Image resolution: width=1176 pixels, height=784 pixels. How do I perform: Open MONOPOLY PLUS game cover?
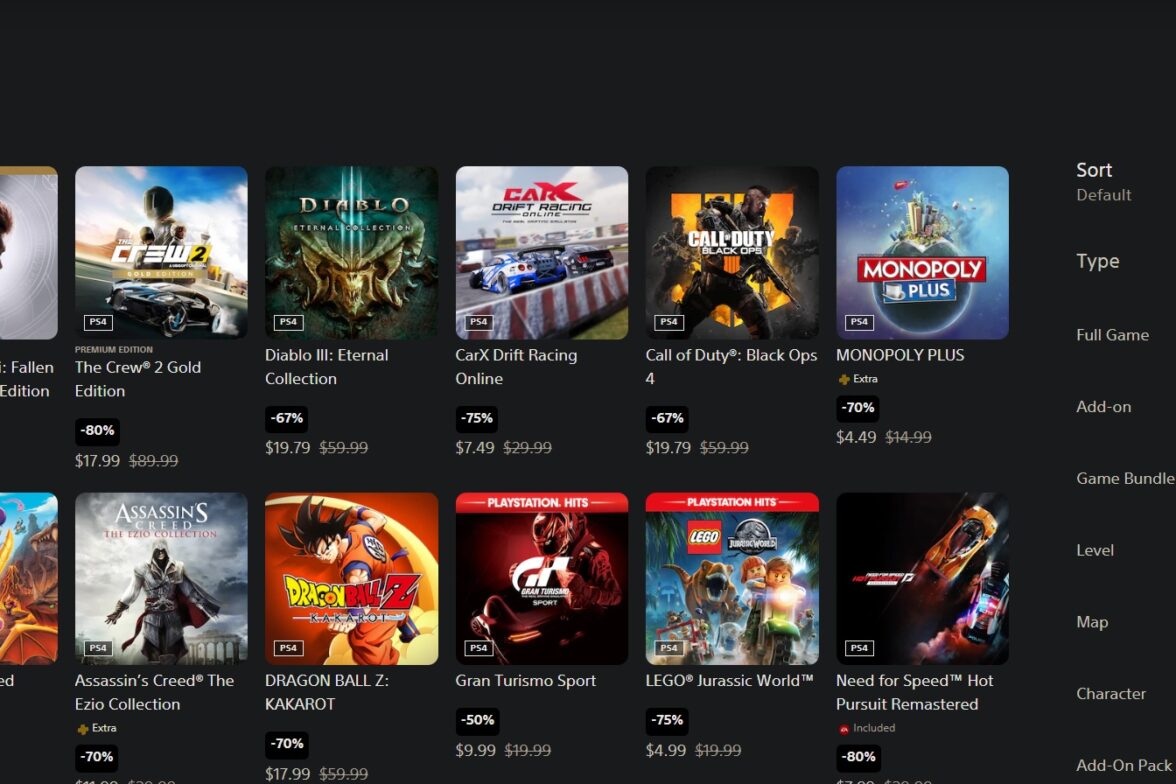pos(922,252)
